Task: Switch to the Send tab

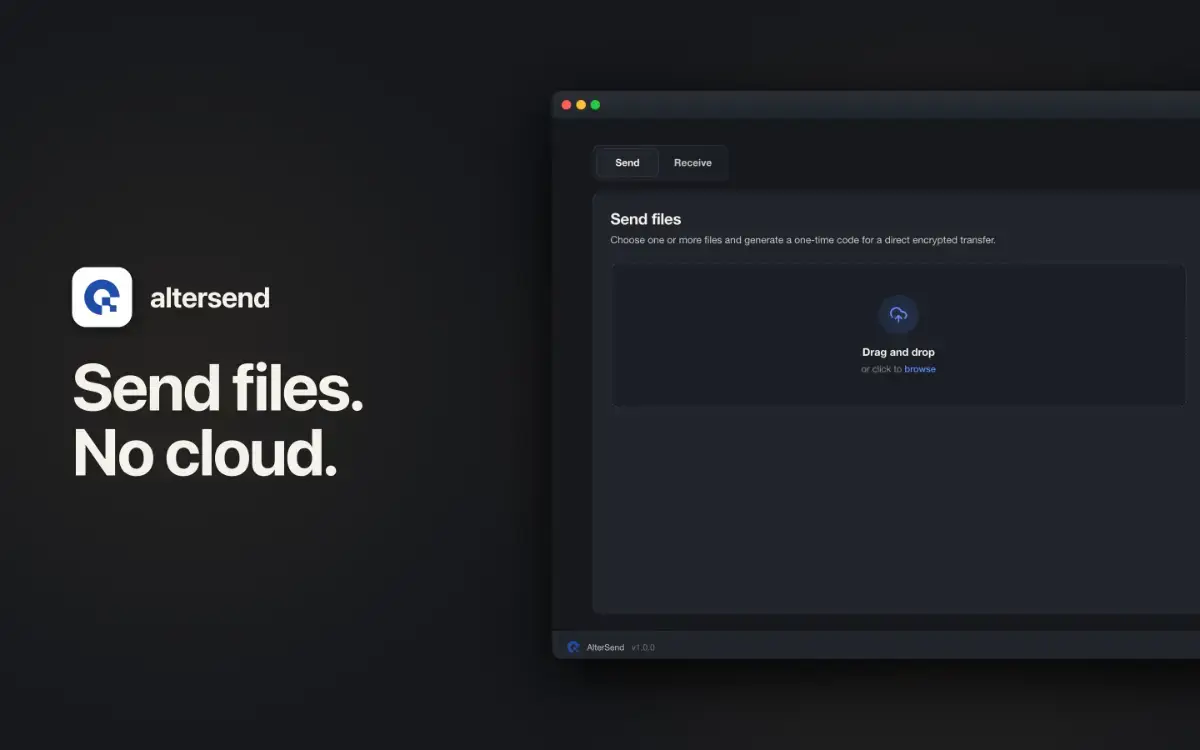Action: point(627,163)
